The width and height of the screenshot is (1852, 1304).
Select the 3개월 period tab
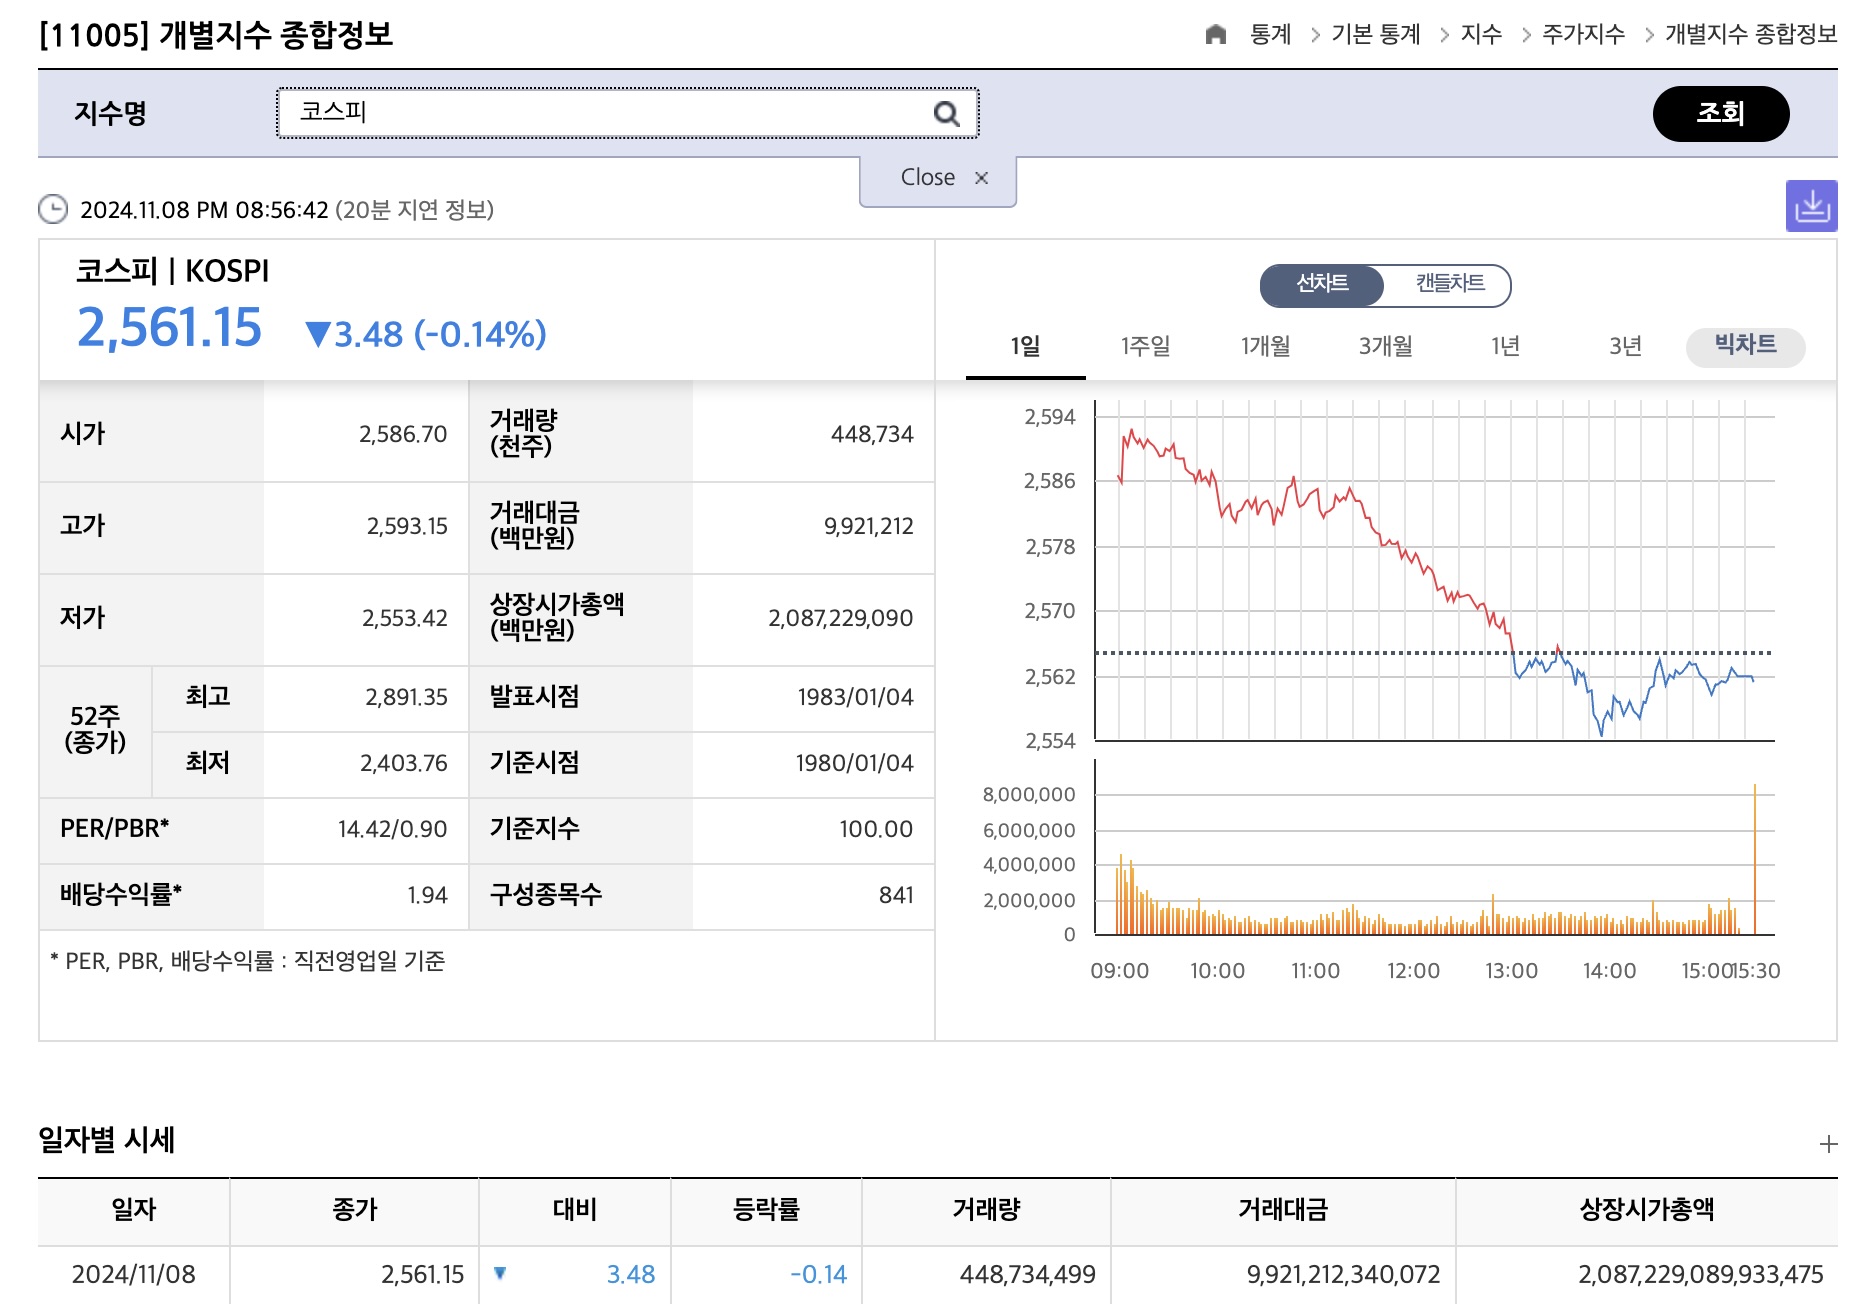(x=1385, y=347)
